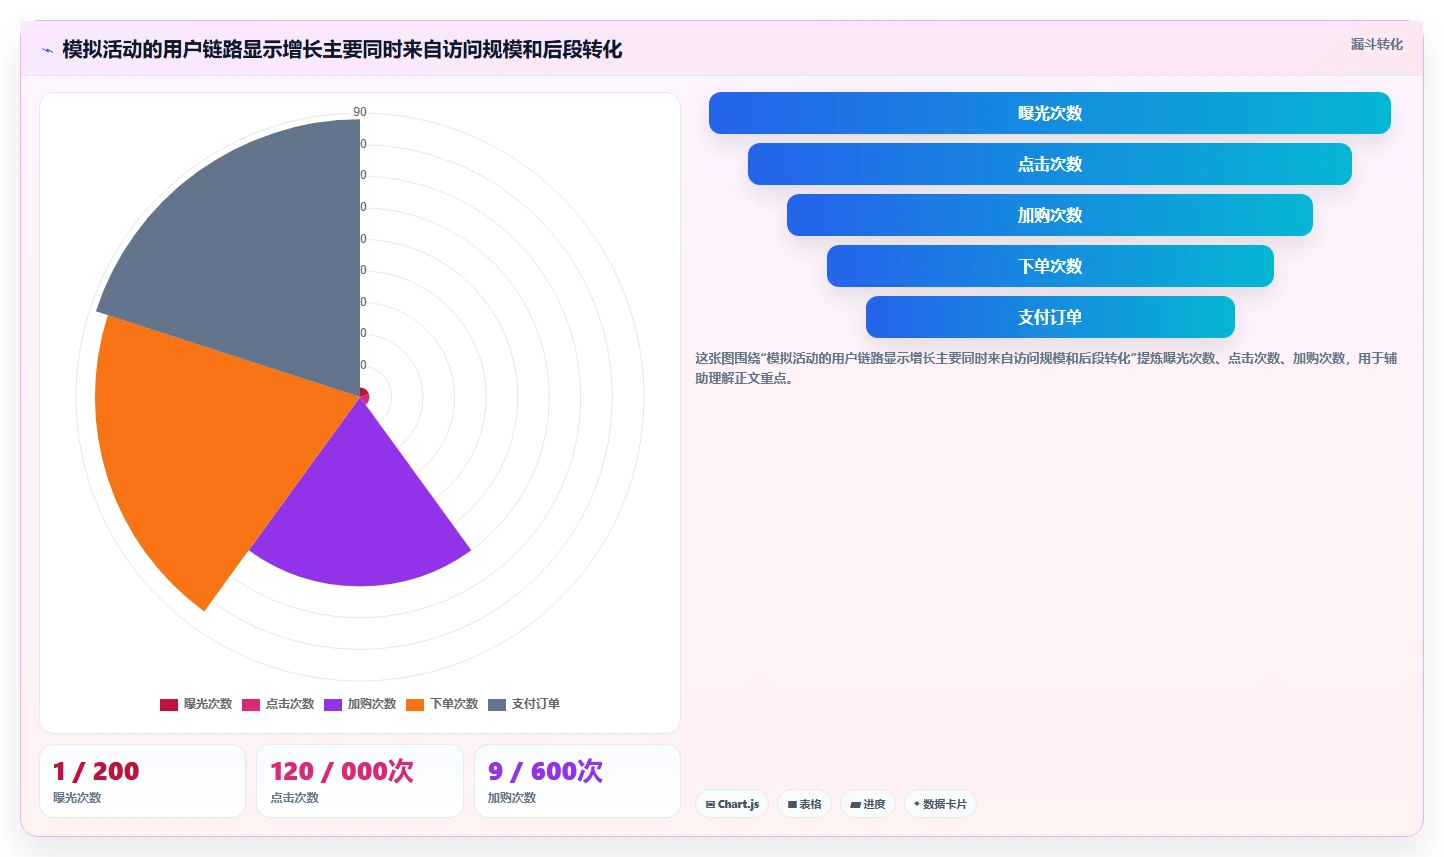The height and width of the screenshot is (857, 1444).
Task: Click the 120 / 000次 点击次数 card
Action: tap(360, 781)
